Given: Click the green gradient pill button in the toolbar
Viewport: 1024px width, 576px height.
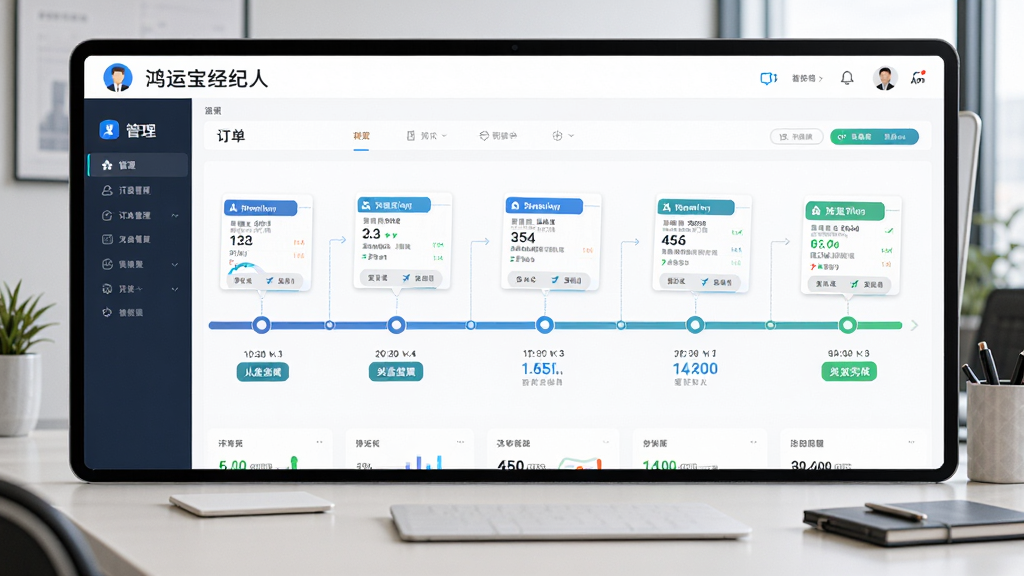Looking at the screenshot, I should [x=874, y=136].
